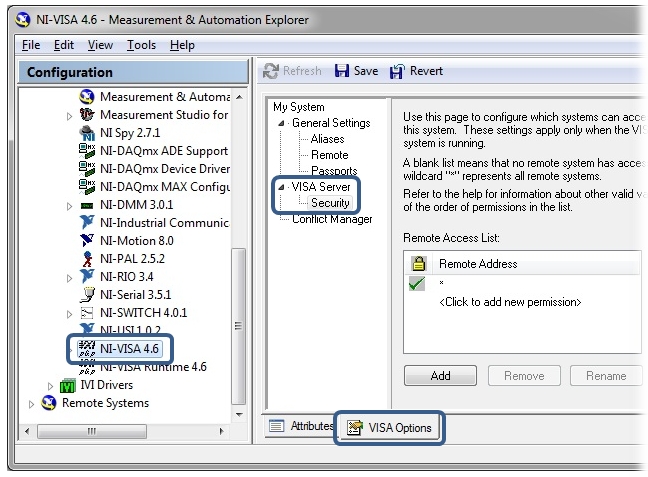The width and height of the screenshot is (648, 477).
Task: Click to add new permission entry
Action: click(x=510, y=302)
